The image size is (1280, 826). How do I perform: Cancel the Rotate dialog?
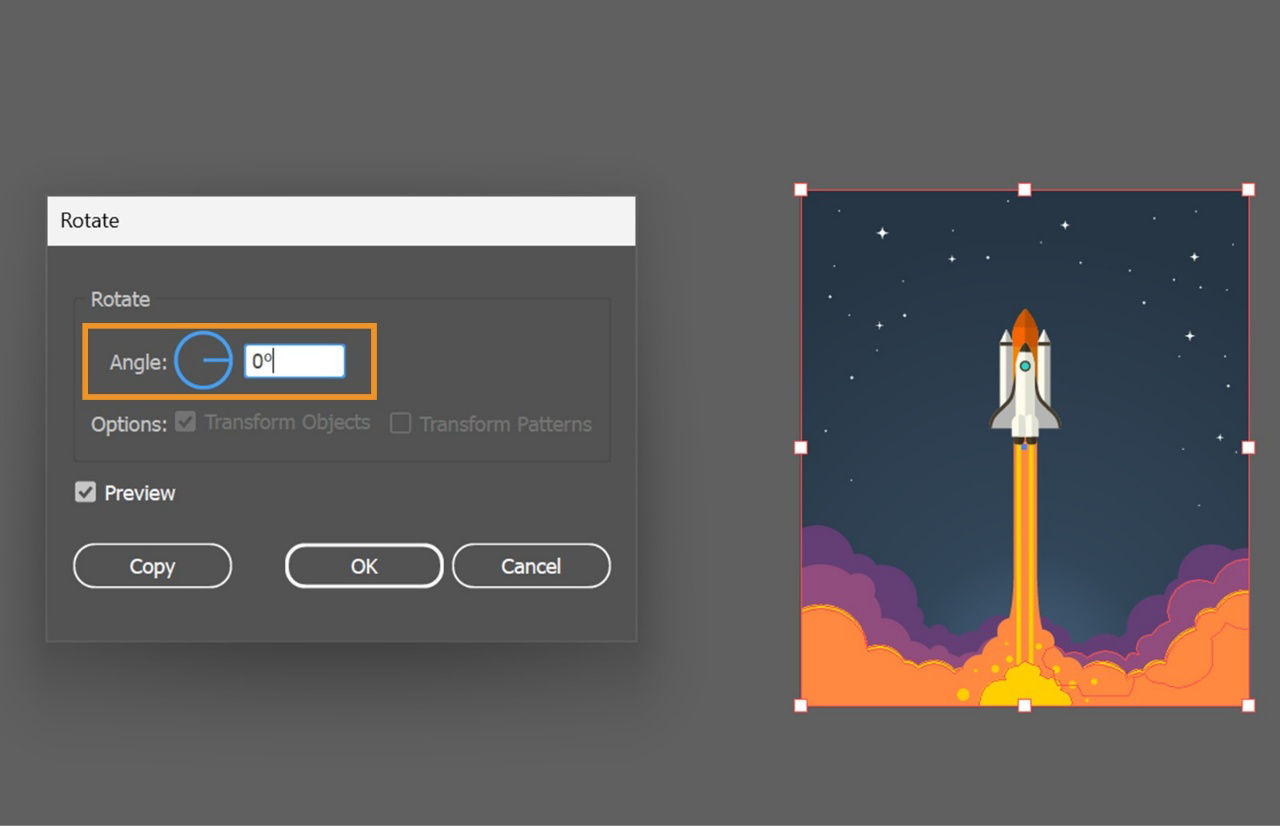[x=531, y=565]
